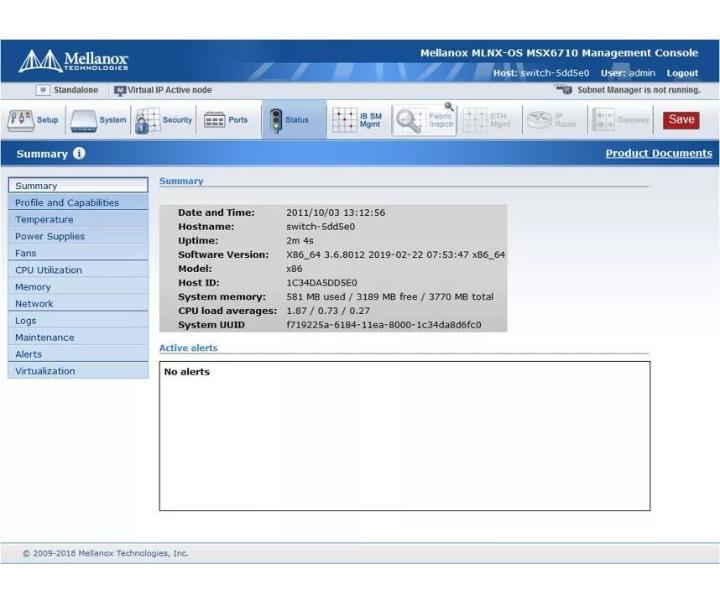Click the Model value x86

tap(294, 269)
